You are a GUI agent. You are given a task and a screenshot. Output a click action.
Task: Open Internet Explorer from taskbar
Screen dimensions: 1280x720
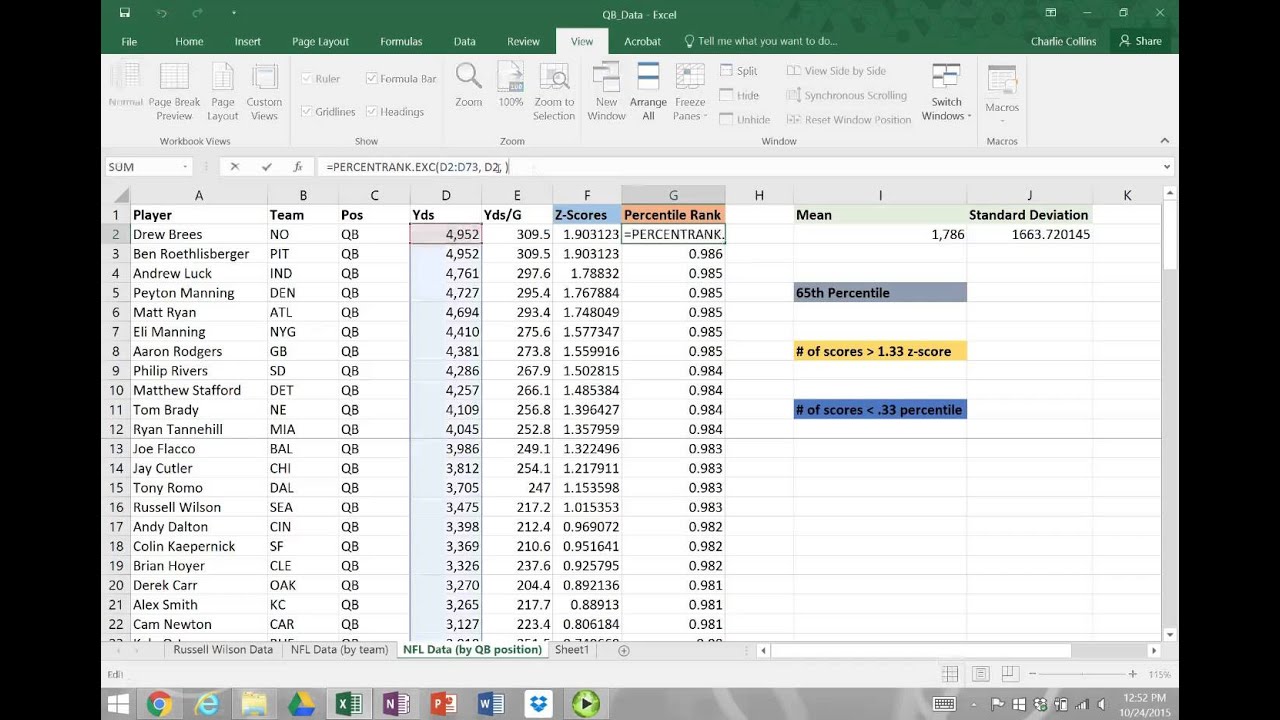(x=207, y=704)
